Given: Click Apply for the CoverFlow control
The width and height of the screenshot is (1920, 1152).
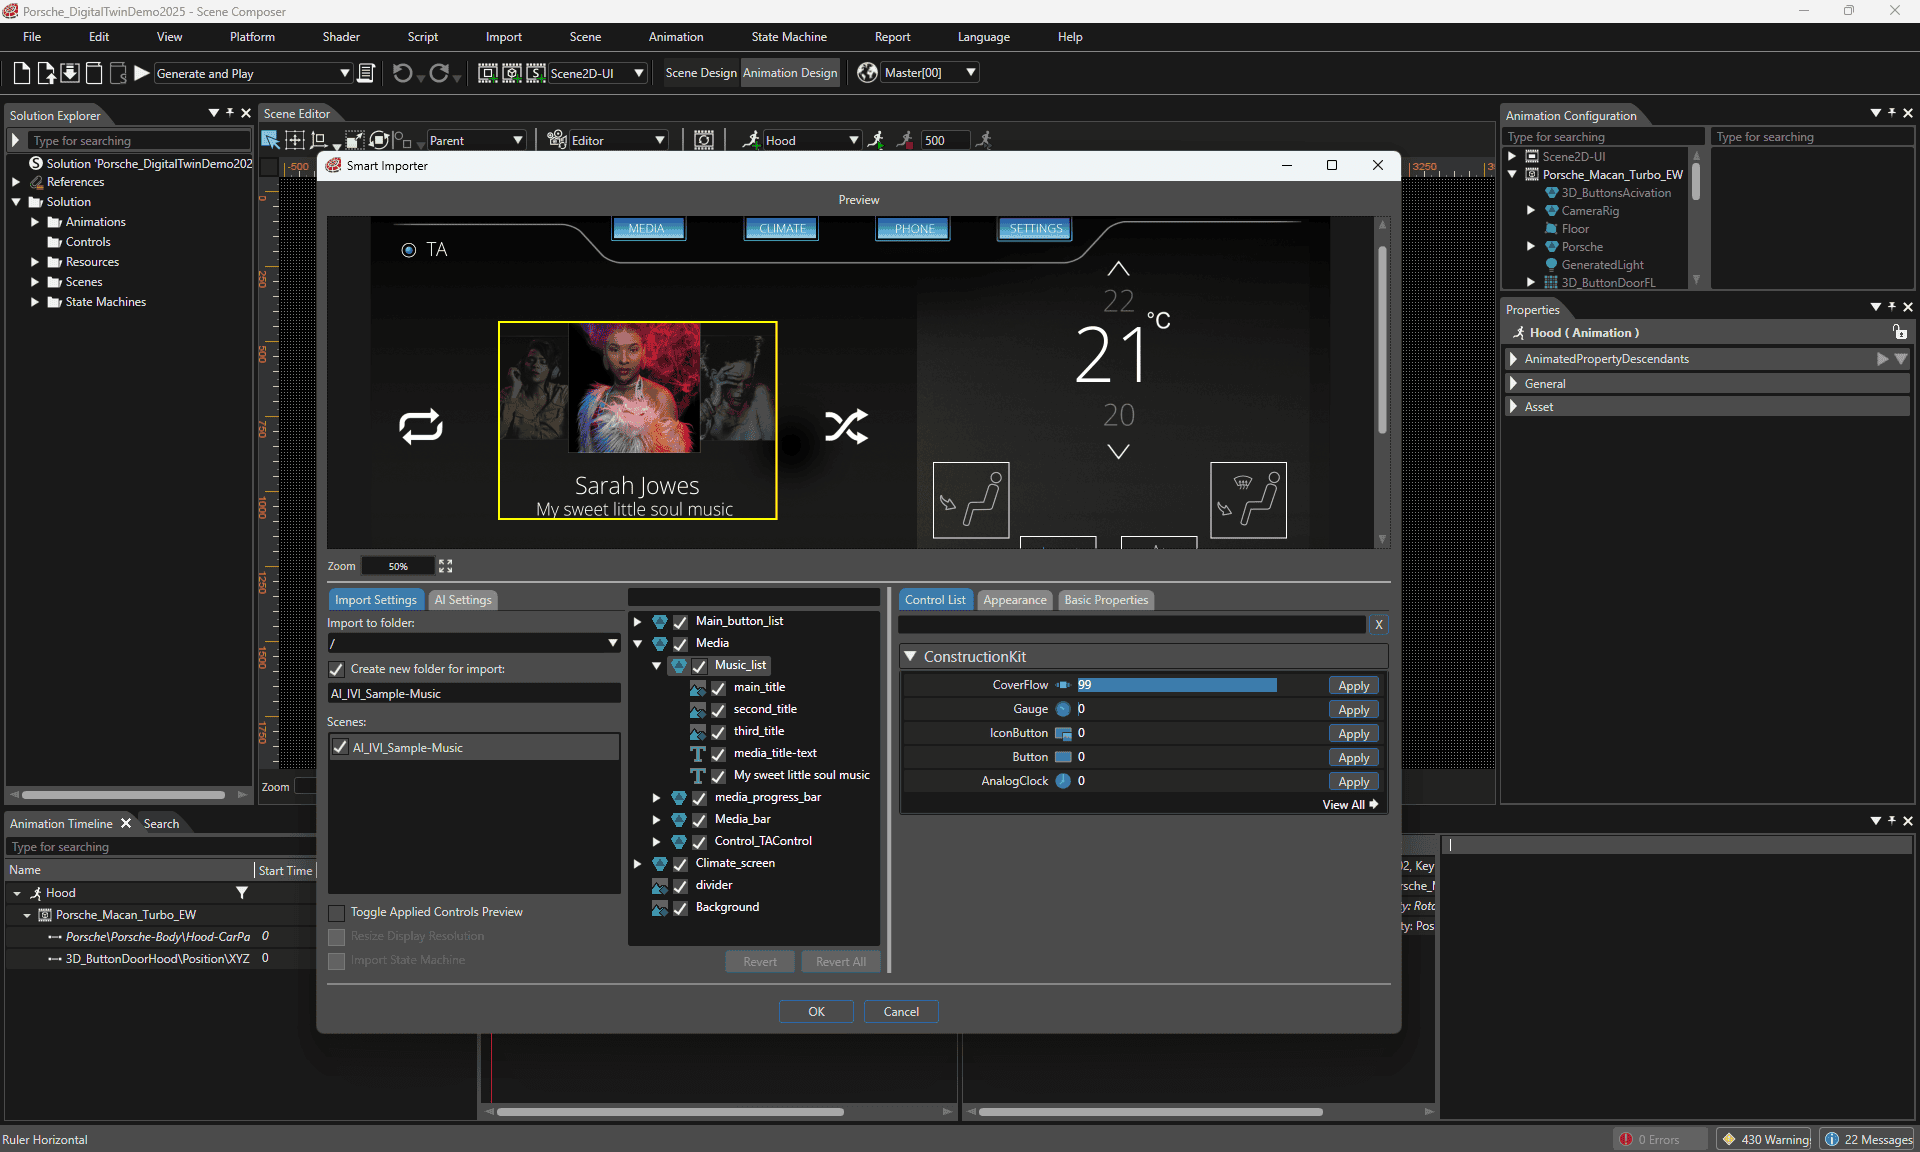Looking at the screenshot, I should (x=1353, y=686).
